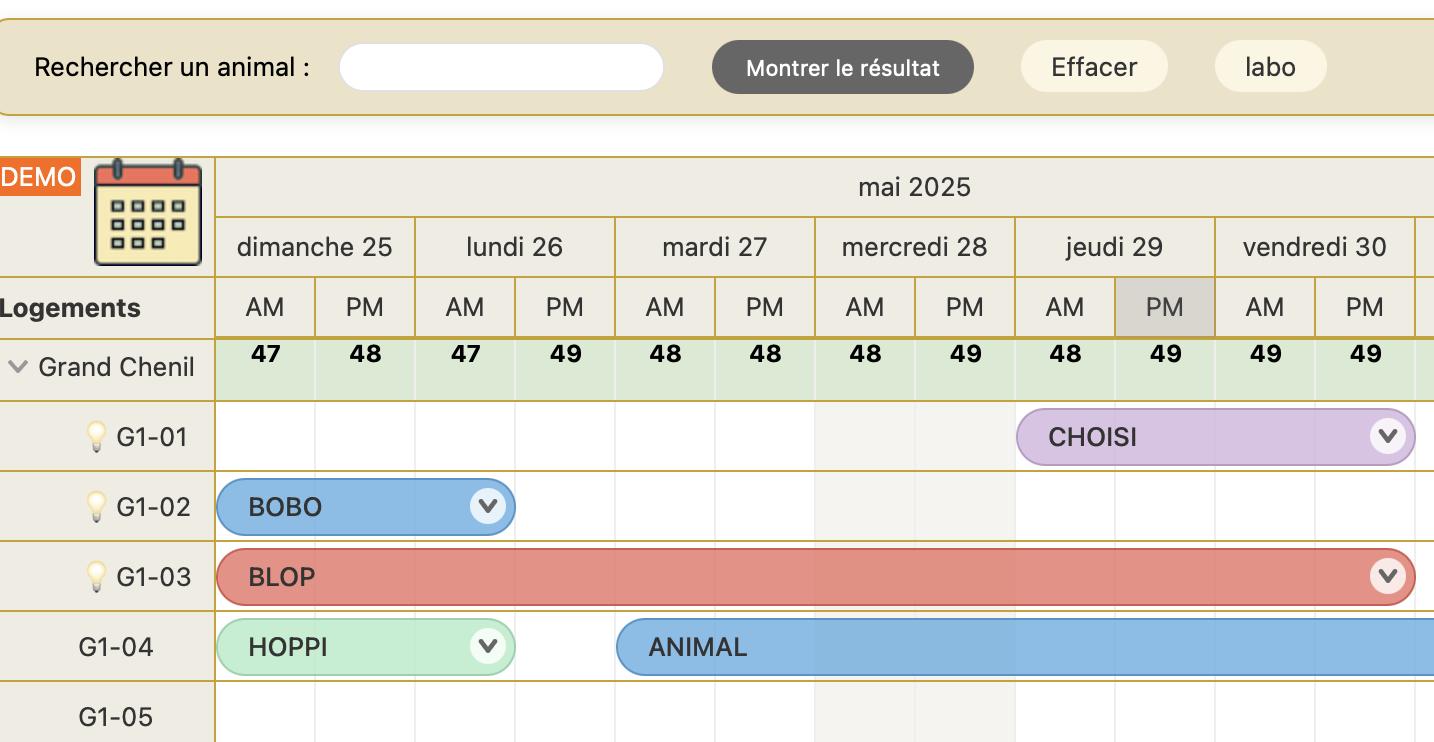Select the lundi 26 day header
1434x742 pixels.
point(515,247)
